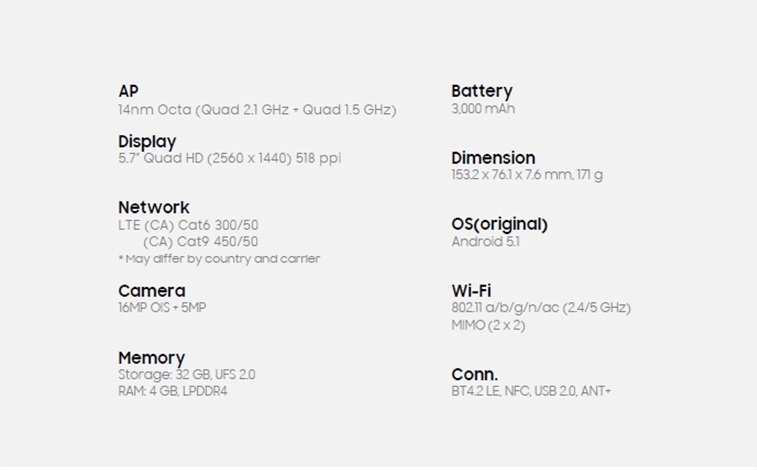Click the Dimension heading

[493, 158]
